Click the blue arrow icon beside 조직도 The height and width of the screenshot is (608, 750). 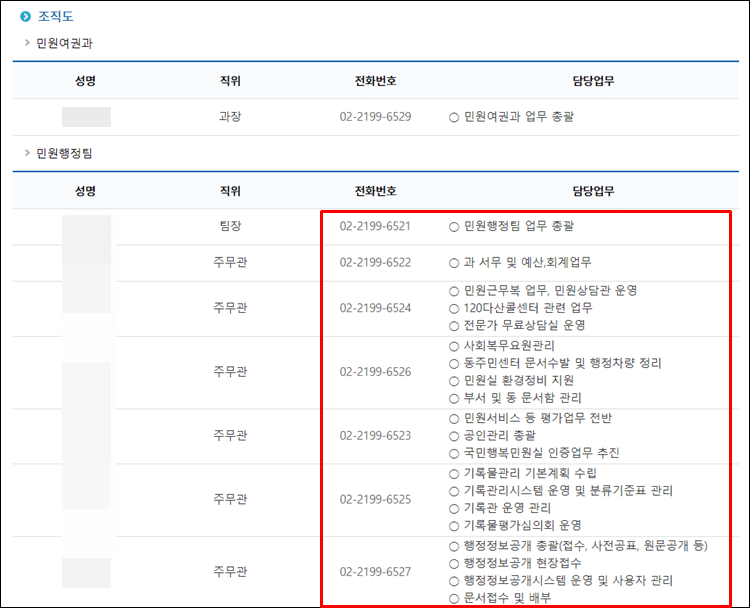25,17
